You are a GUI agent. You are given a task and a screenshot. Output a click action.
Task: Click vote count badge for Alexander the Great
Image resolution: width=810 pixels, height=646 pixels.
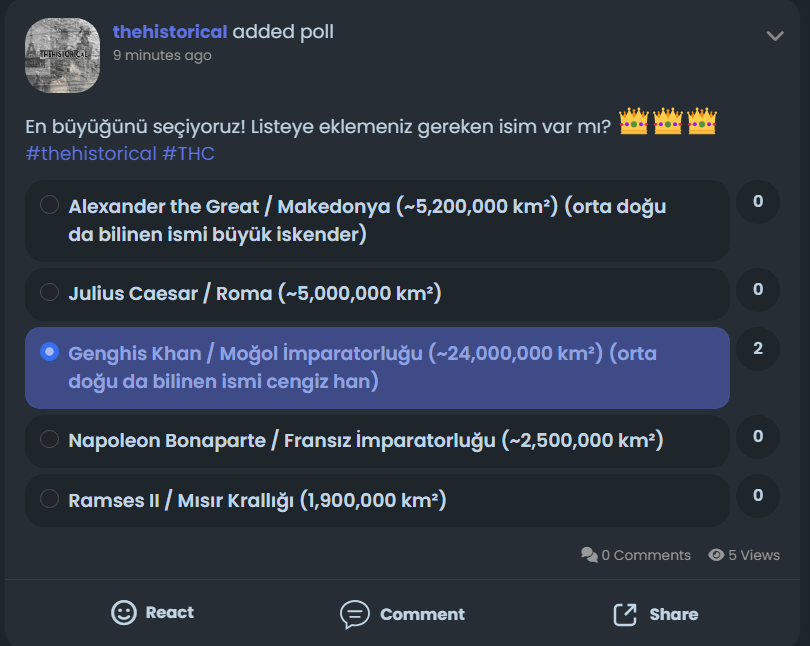[x=758, y=202]
